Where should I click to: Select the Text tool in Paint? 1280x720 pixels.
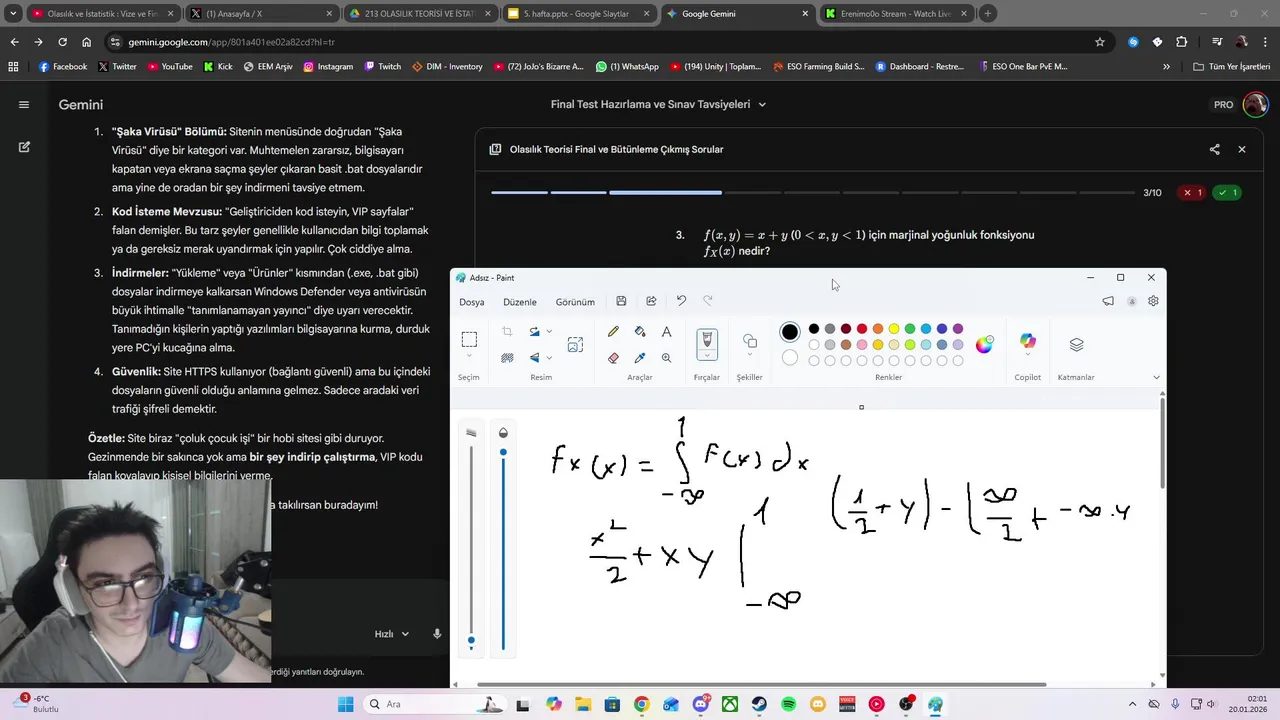666,331
